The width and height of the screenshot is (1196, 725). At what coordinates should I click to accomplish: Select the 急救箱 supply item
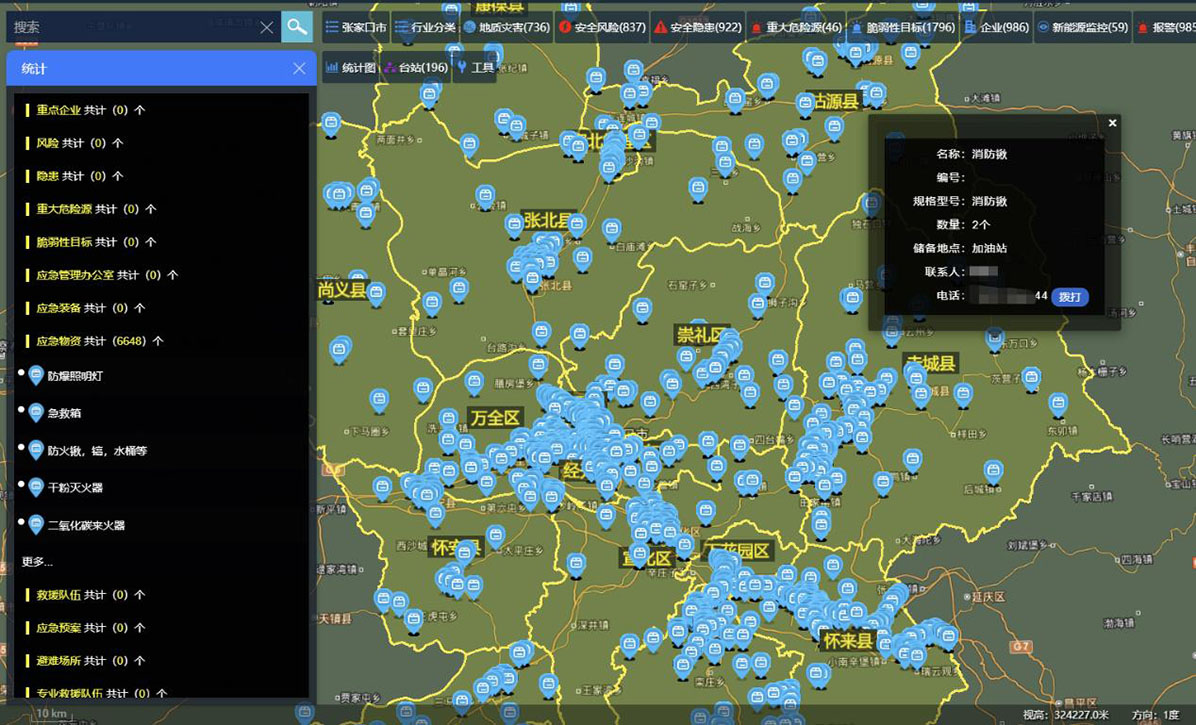[x=64, y=413]
